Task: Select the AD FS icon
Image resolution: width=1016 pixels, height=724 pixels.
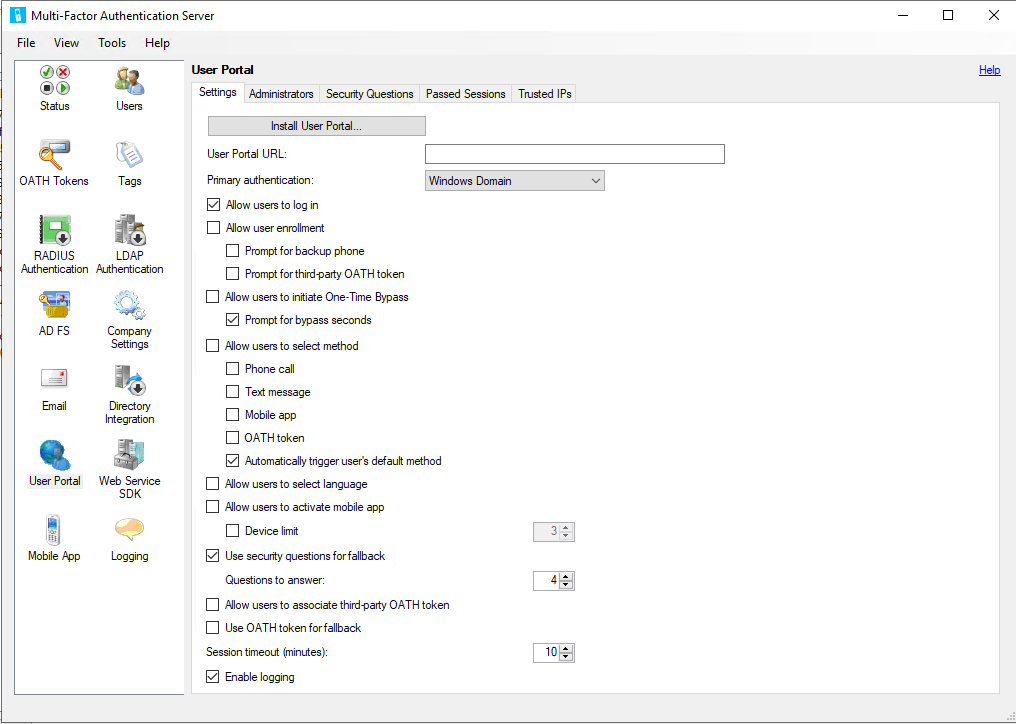Action: point(54,305)
